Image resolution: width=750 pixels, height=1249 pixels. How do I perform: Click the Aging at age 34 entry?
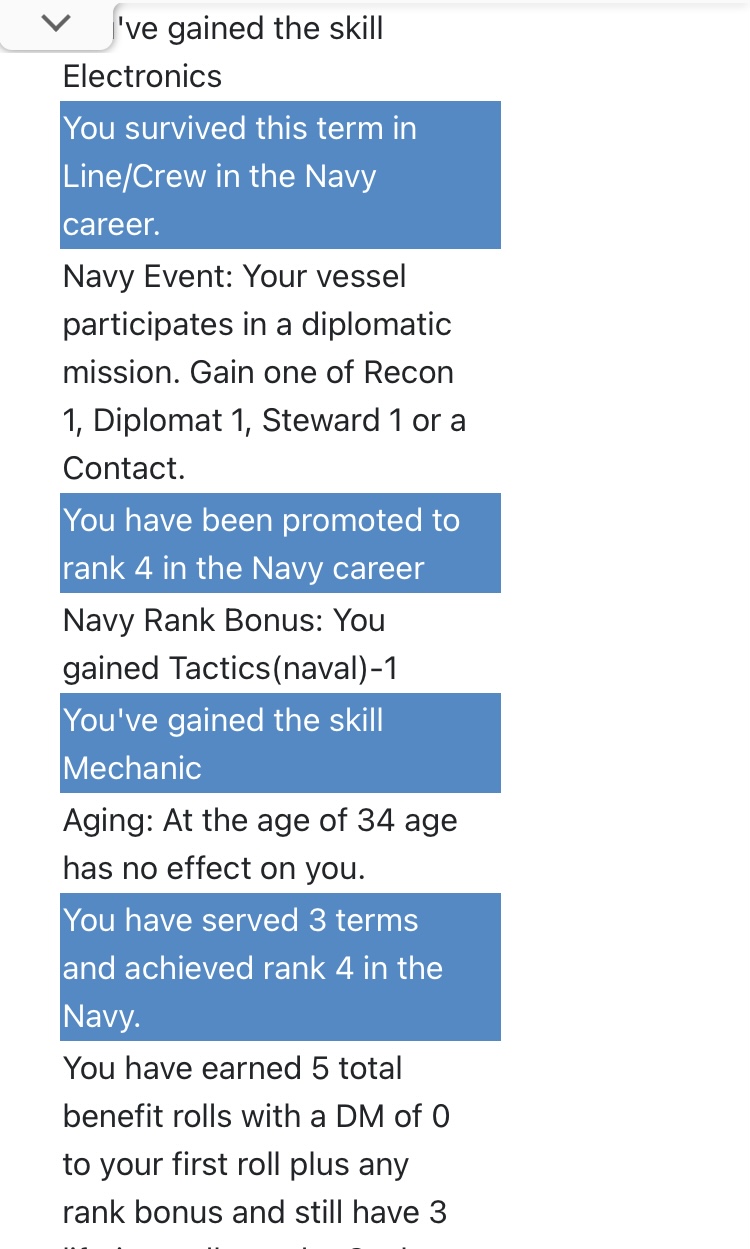pos(260,844)
